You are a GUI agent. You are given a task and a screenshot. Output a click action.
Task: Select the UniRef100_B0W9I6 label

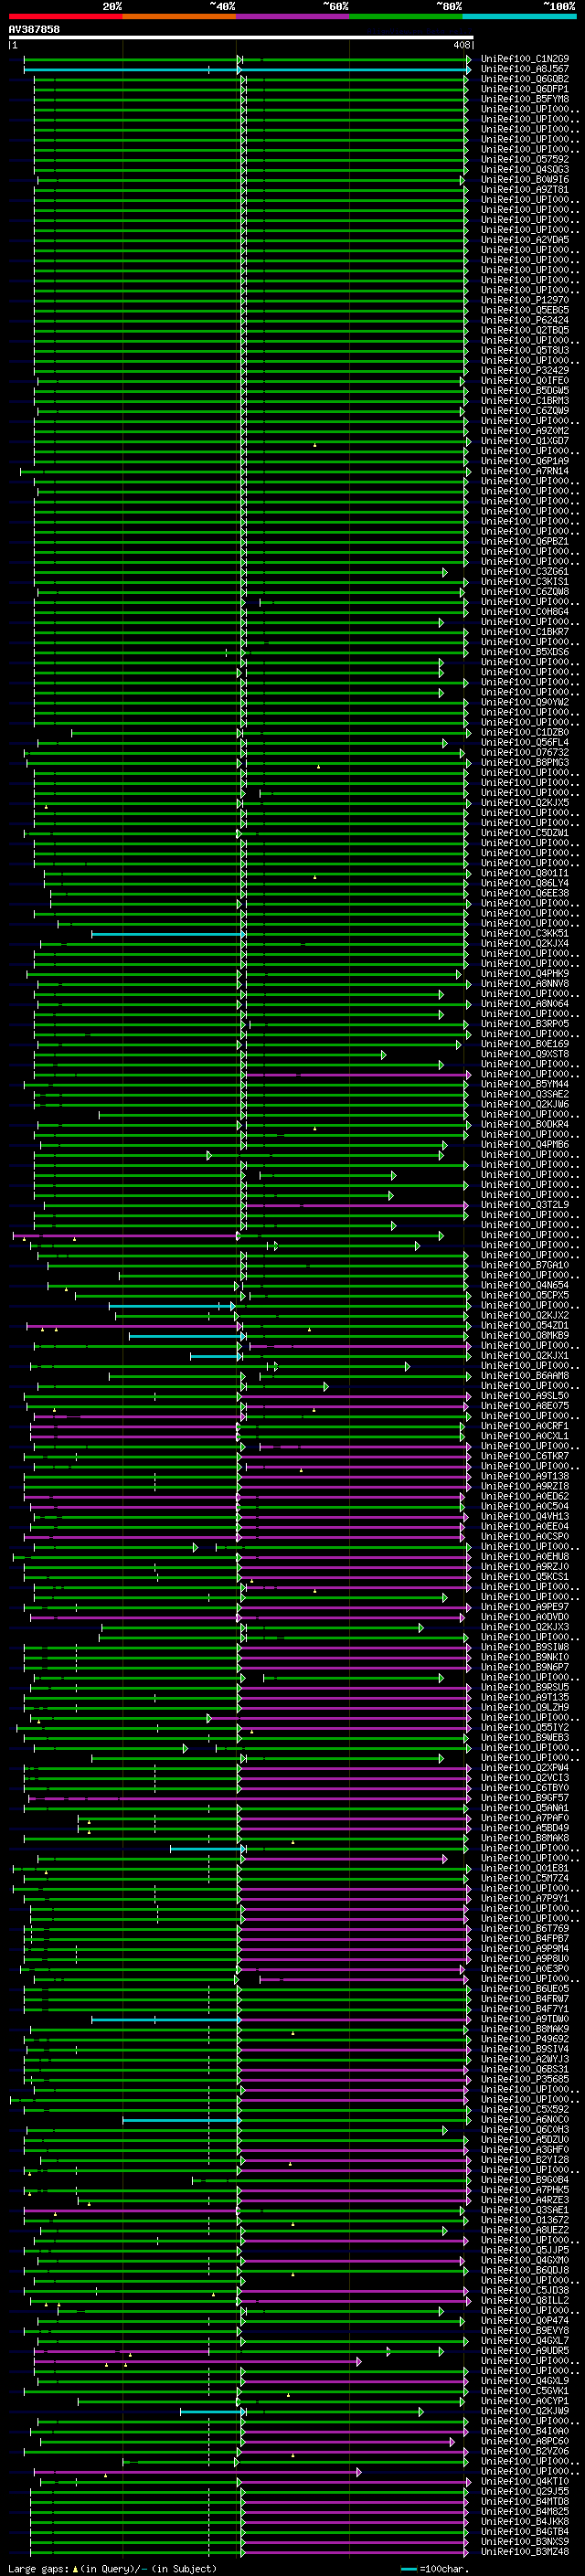coord(525,180)
